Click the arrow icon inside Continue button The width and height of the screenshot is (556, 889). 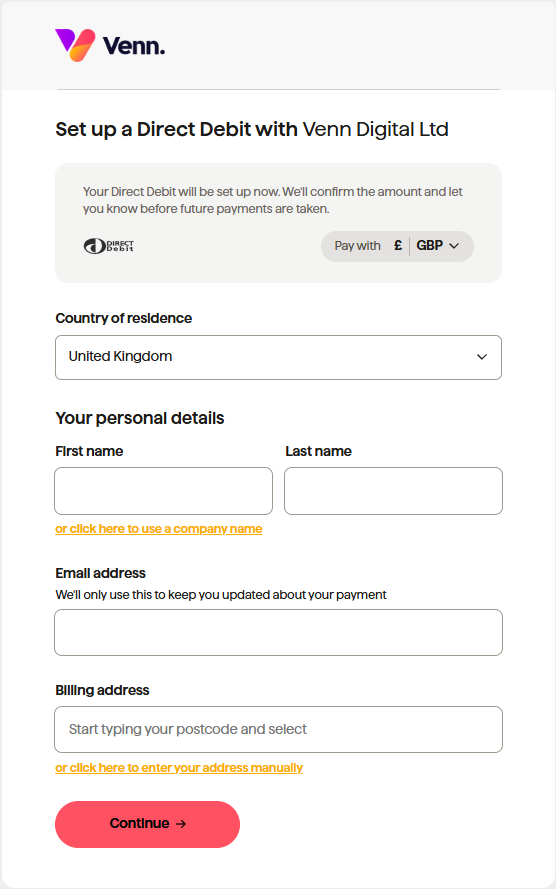click(181, 824)
